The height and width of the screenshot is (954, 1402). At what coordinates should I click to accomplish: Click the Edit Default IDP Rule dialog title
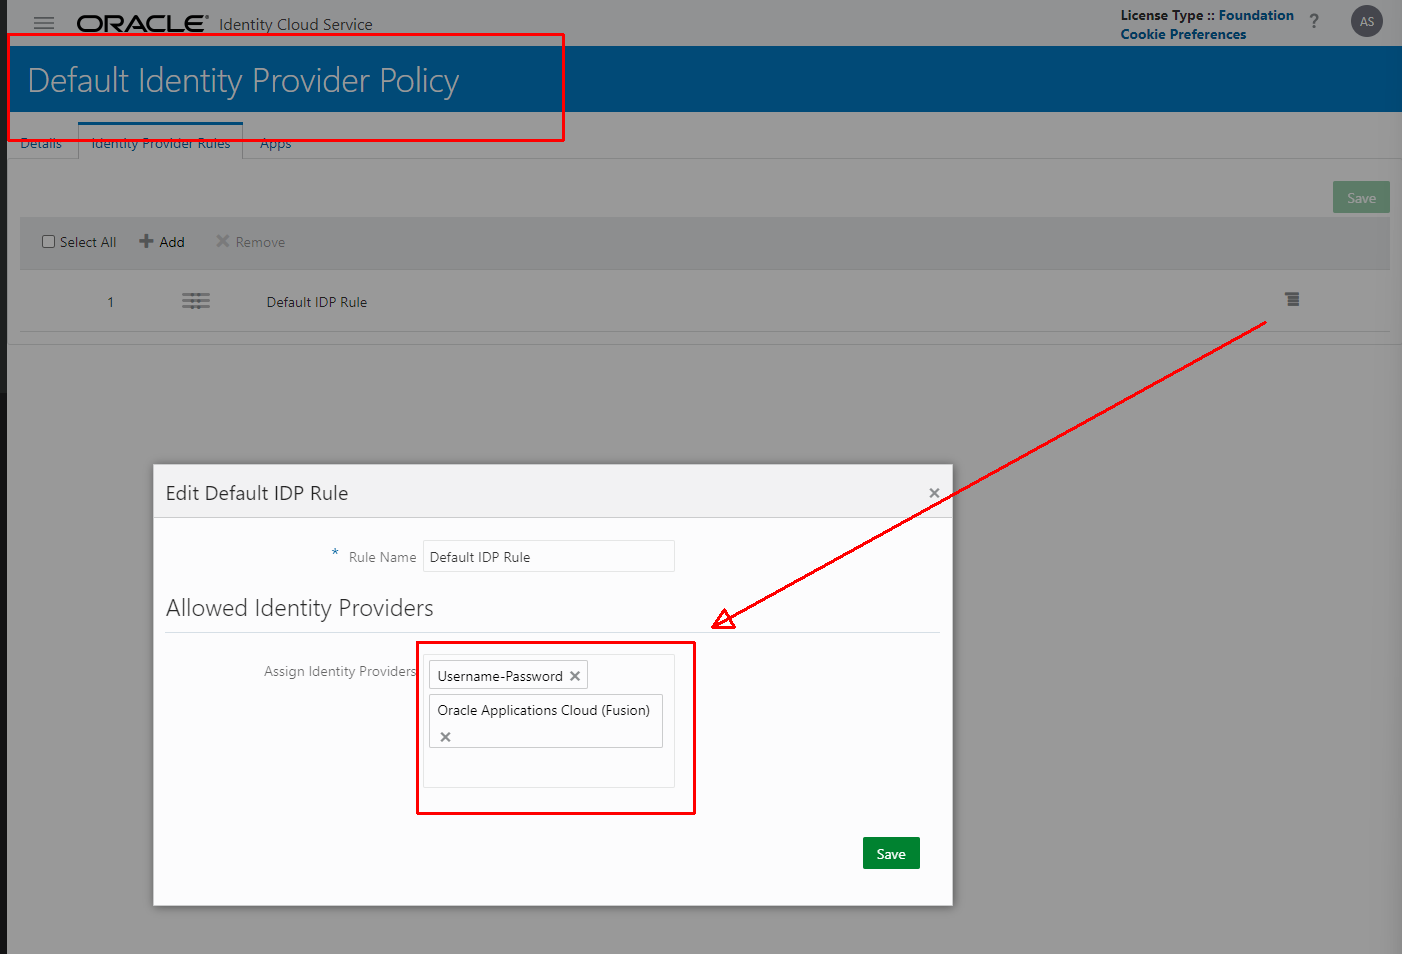click(257, 493)
